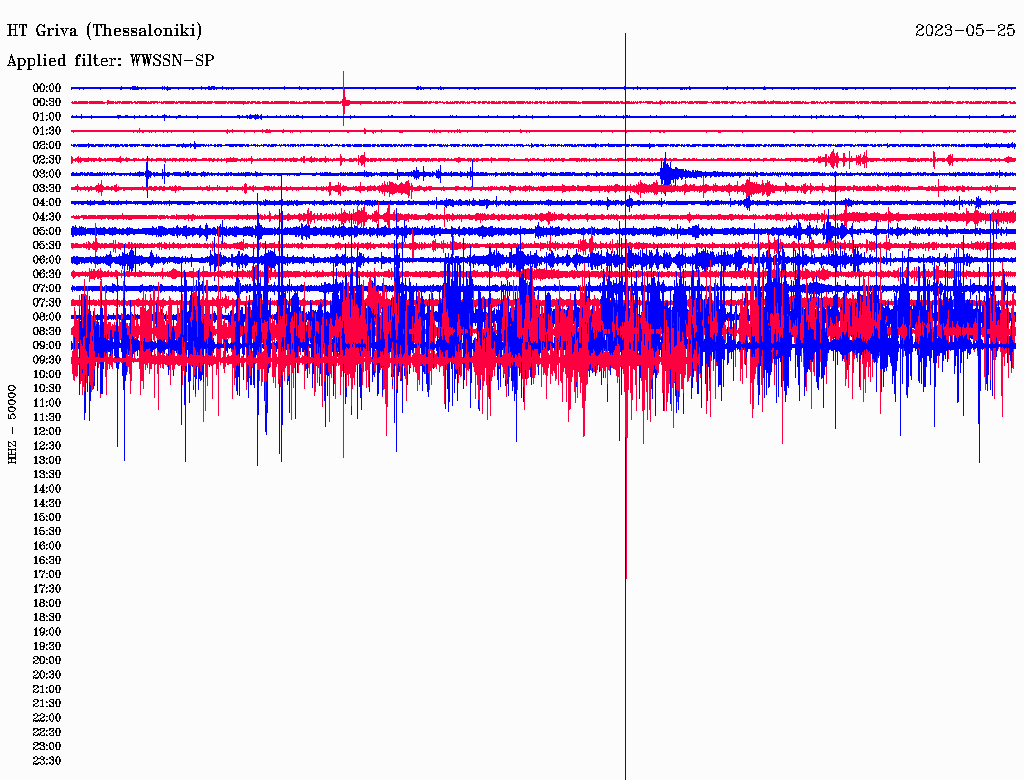Select the 06:00 time label
The height and width of the screenshot is (780, 1024).
tap(47, 259)
